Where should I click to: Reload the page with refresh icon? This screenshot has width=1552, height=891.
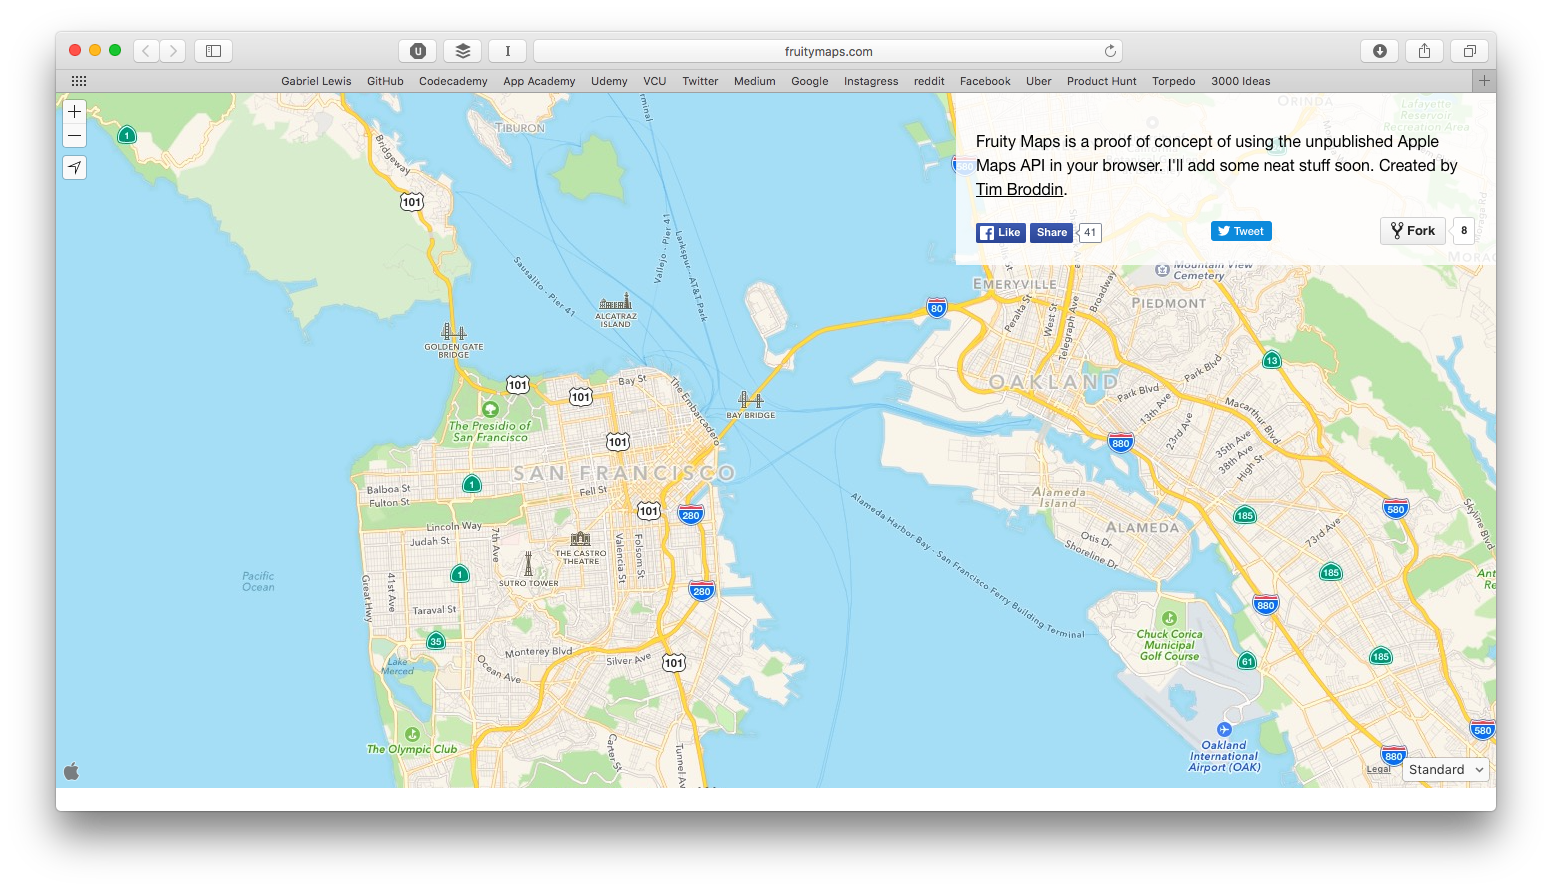(x=1110, y=51)
